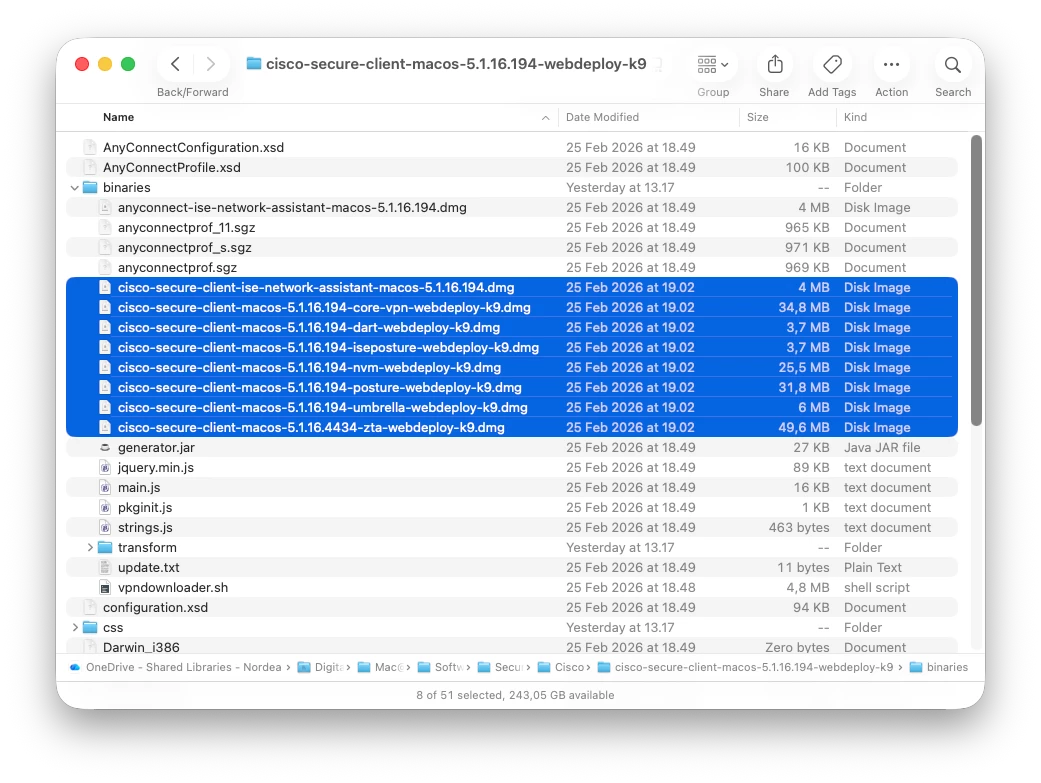Click the vertical scrollbar thumb
Viewport: 1041px width, 783px height.
coord(976,280)
